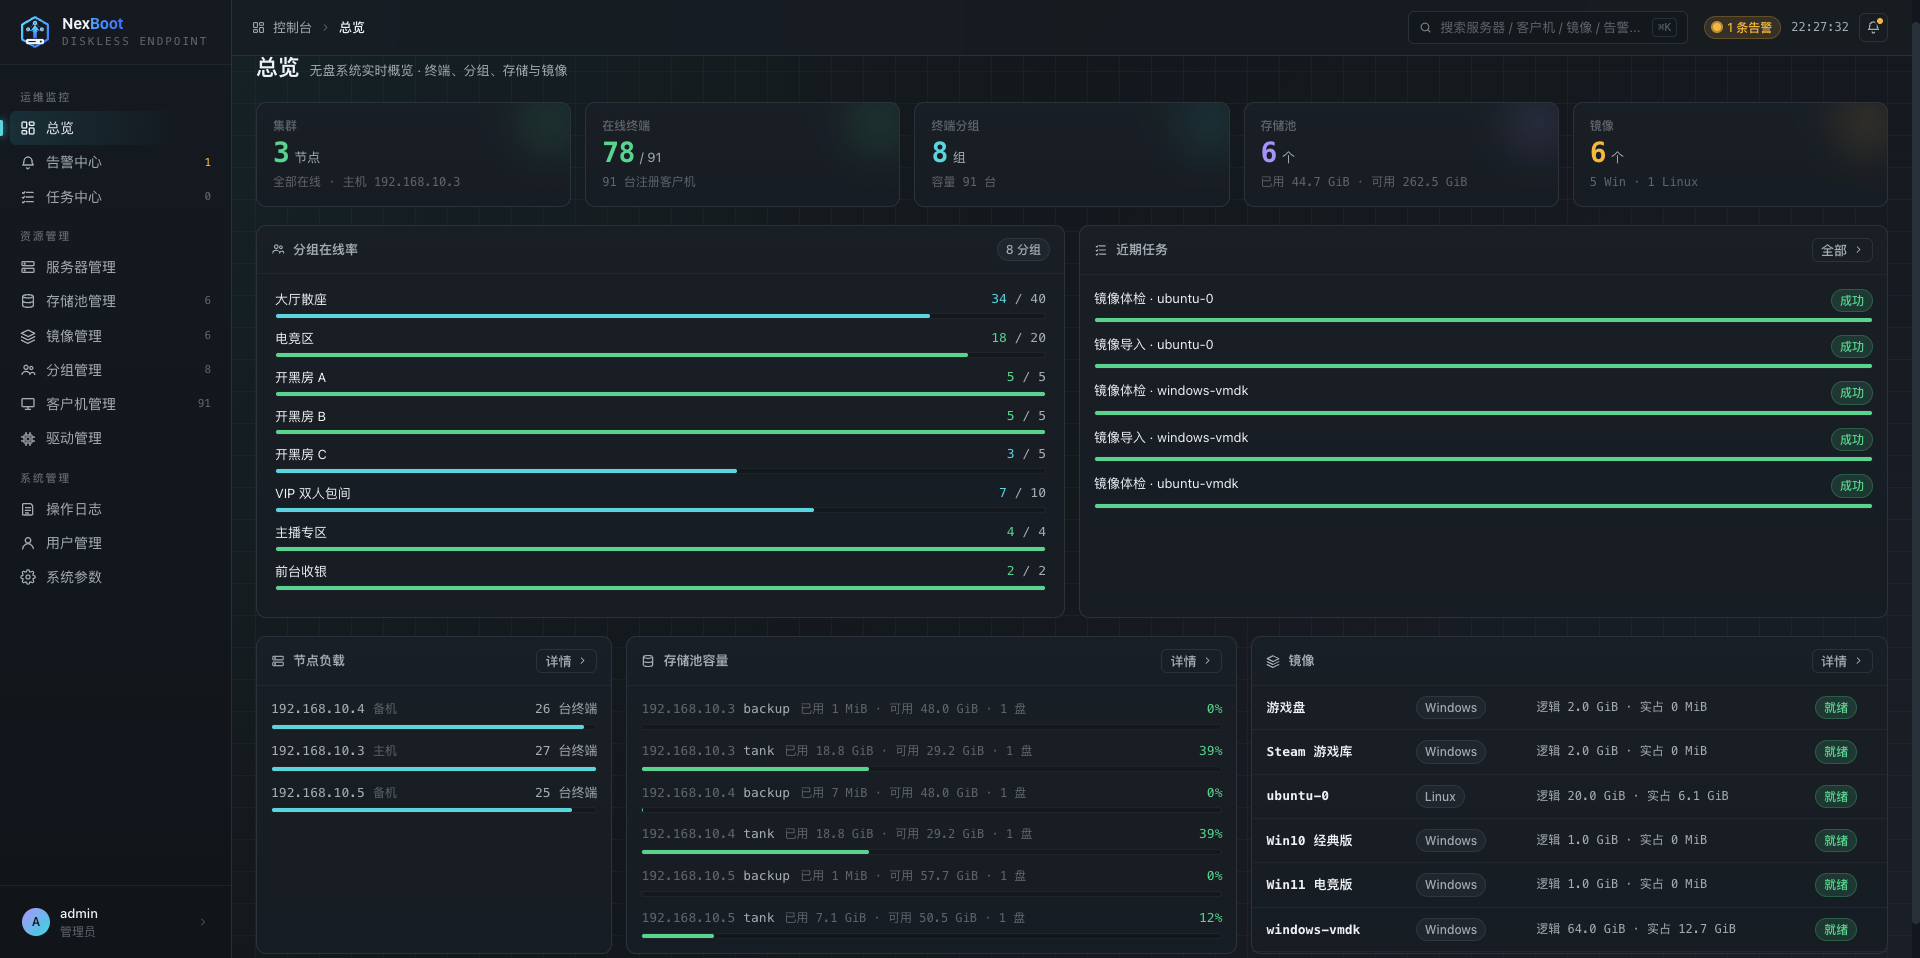Screen dimensions: 1920x958
Task: Click the search magnifier icon
Action: pyautogui.click(x=1426, y=28)
